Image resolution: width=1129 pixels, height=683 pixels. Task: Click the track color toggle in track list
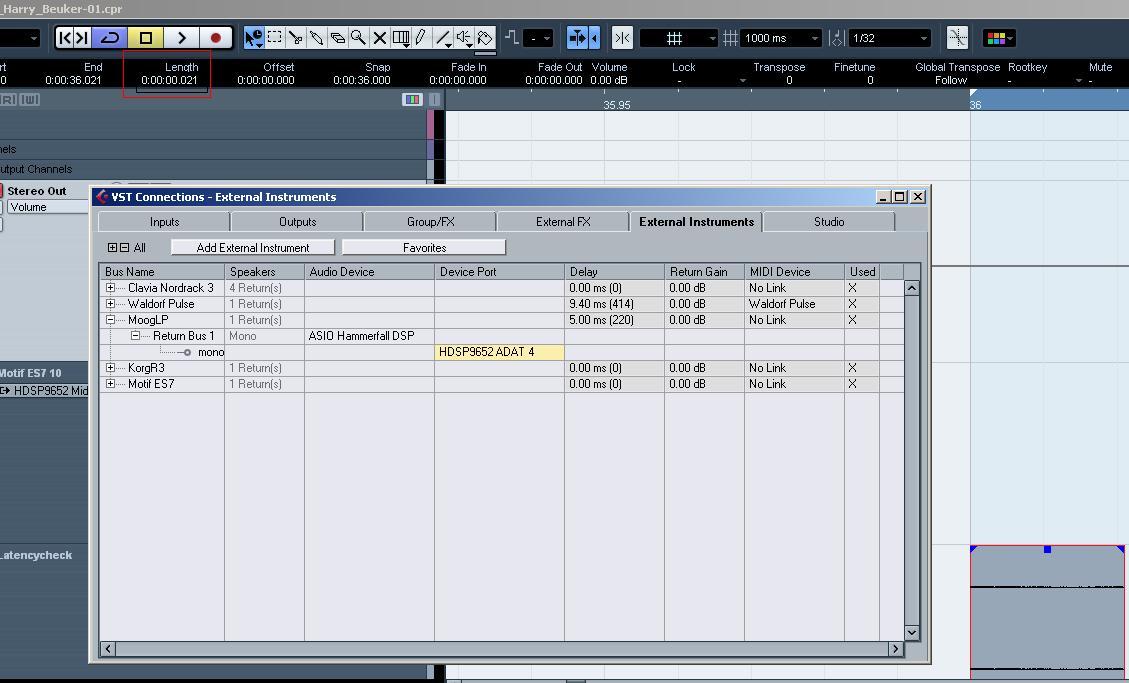[412, 99]
